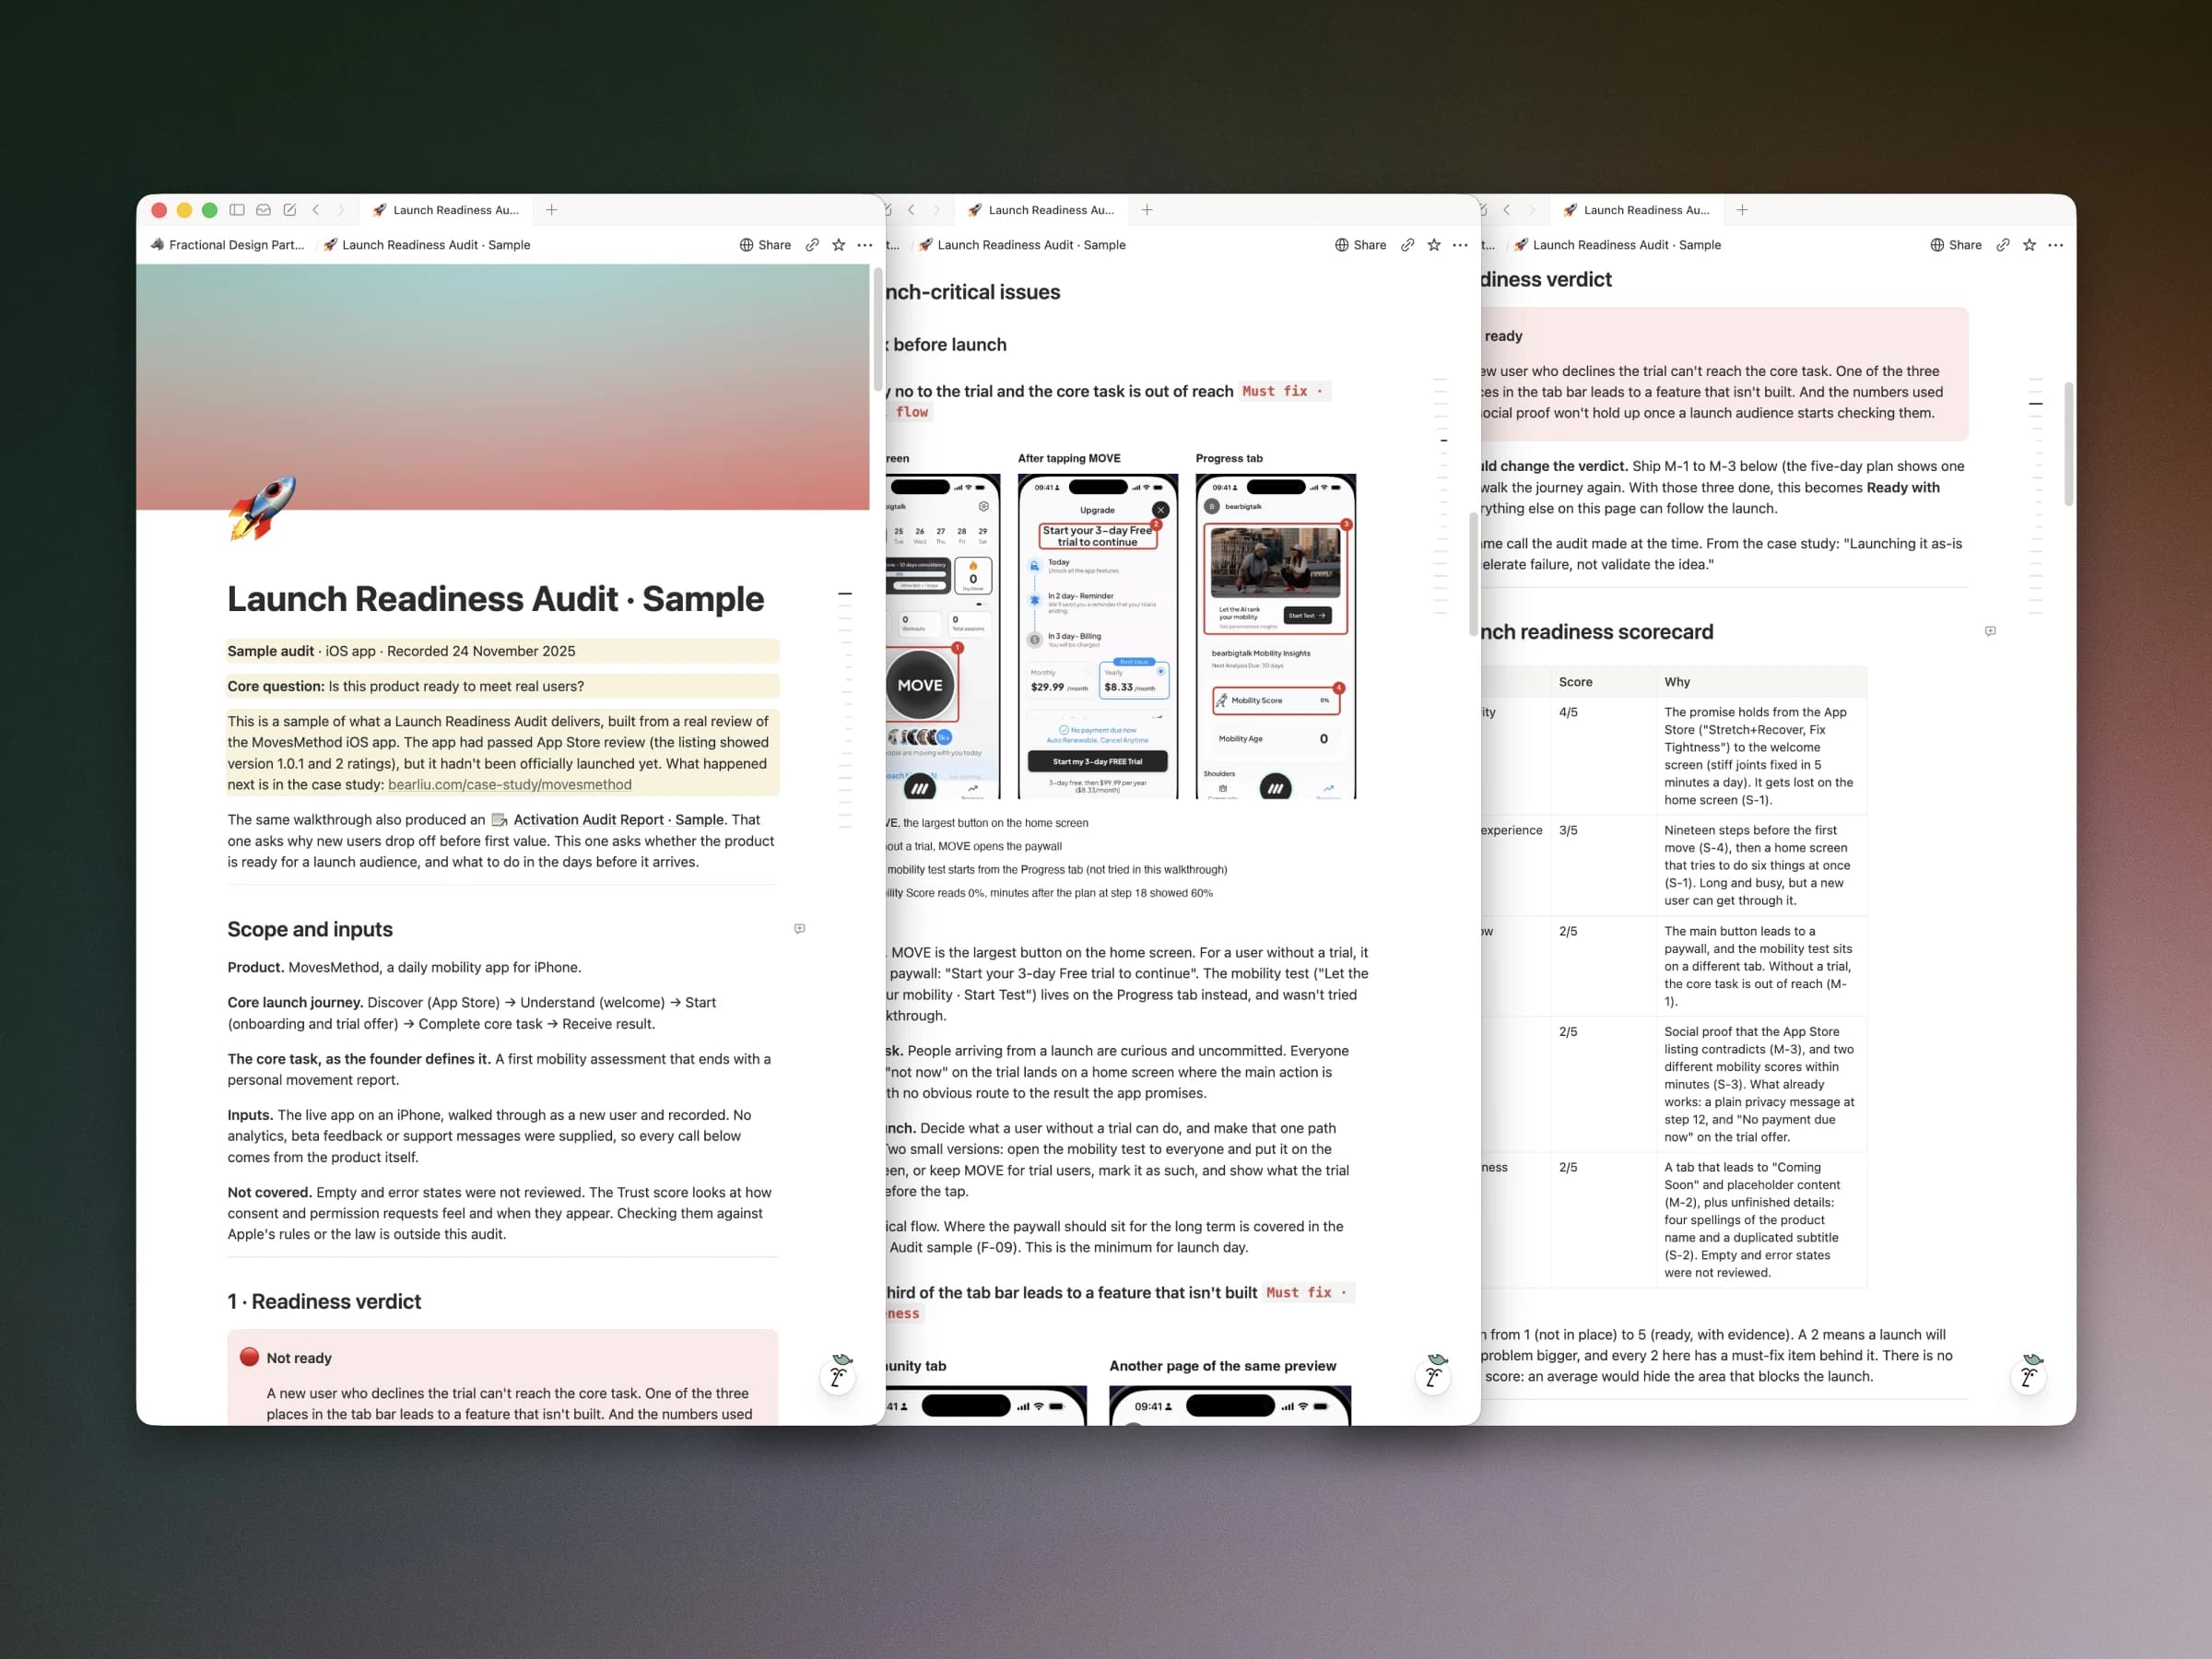Copy page link in the left window
Screen dimensions: 2212x1659
[812, 245]
